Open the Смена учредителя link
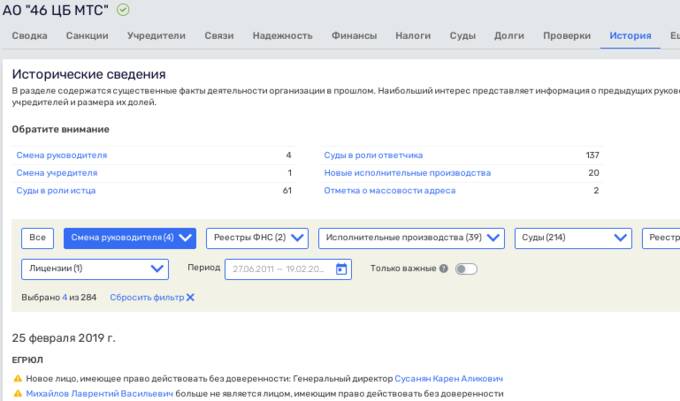The image size is (680, 401). tap(57, 173)
